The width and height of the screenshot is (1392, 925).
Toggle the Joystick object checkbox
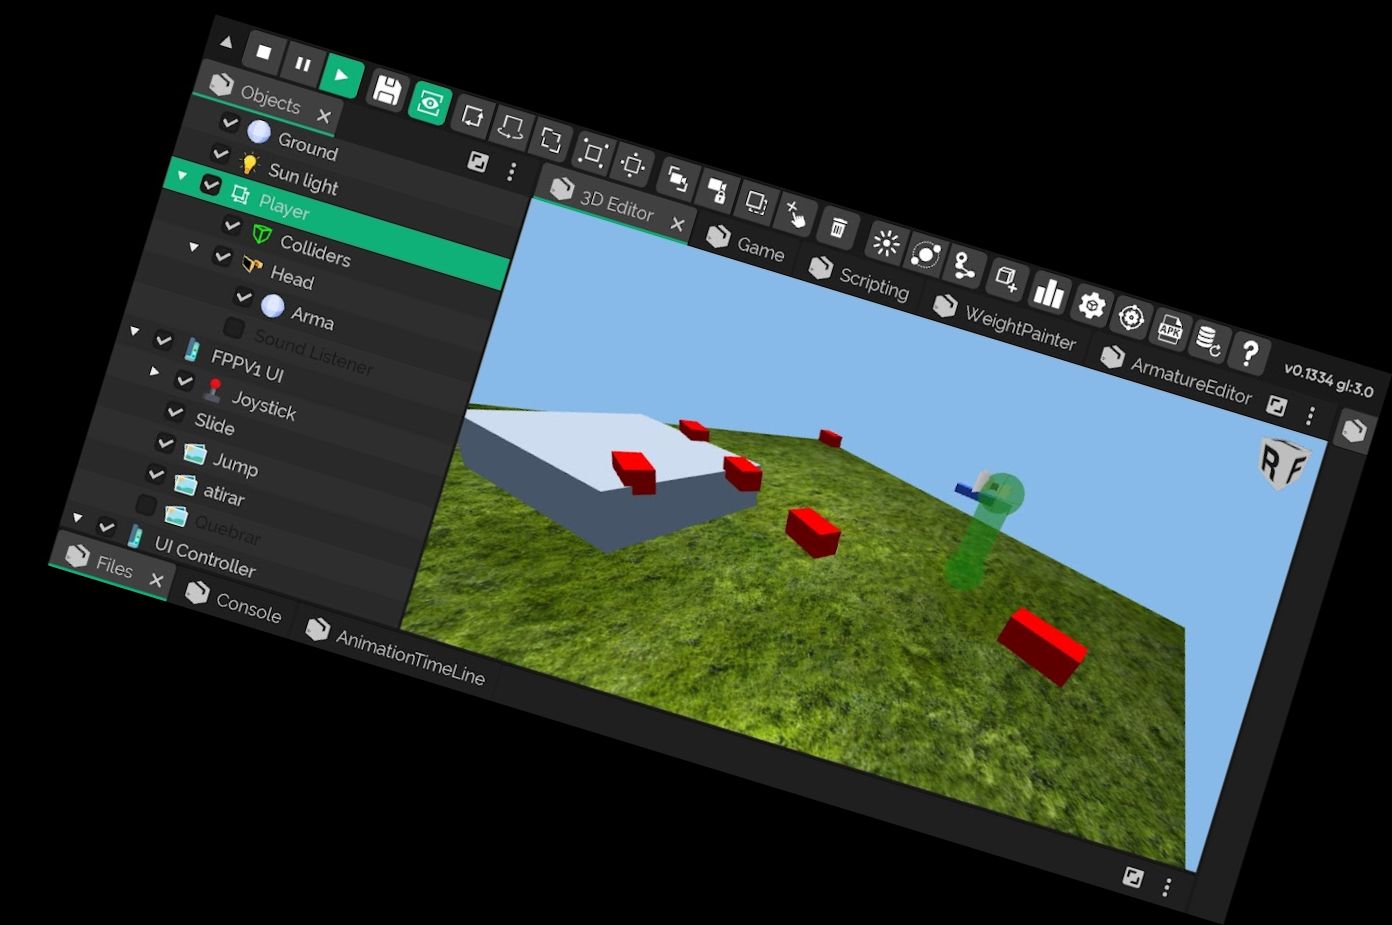coord(185,380)
